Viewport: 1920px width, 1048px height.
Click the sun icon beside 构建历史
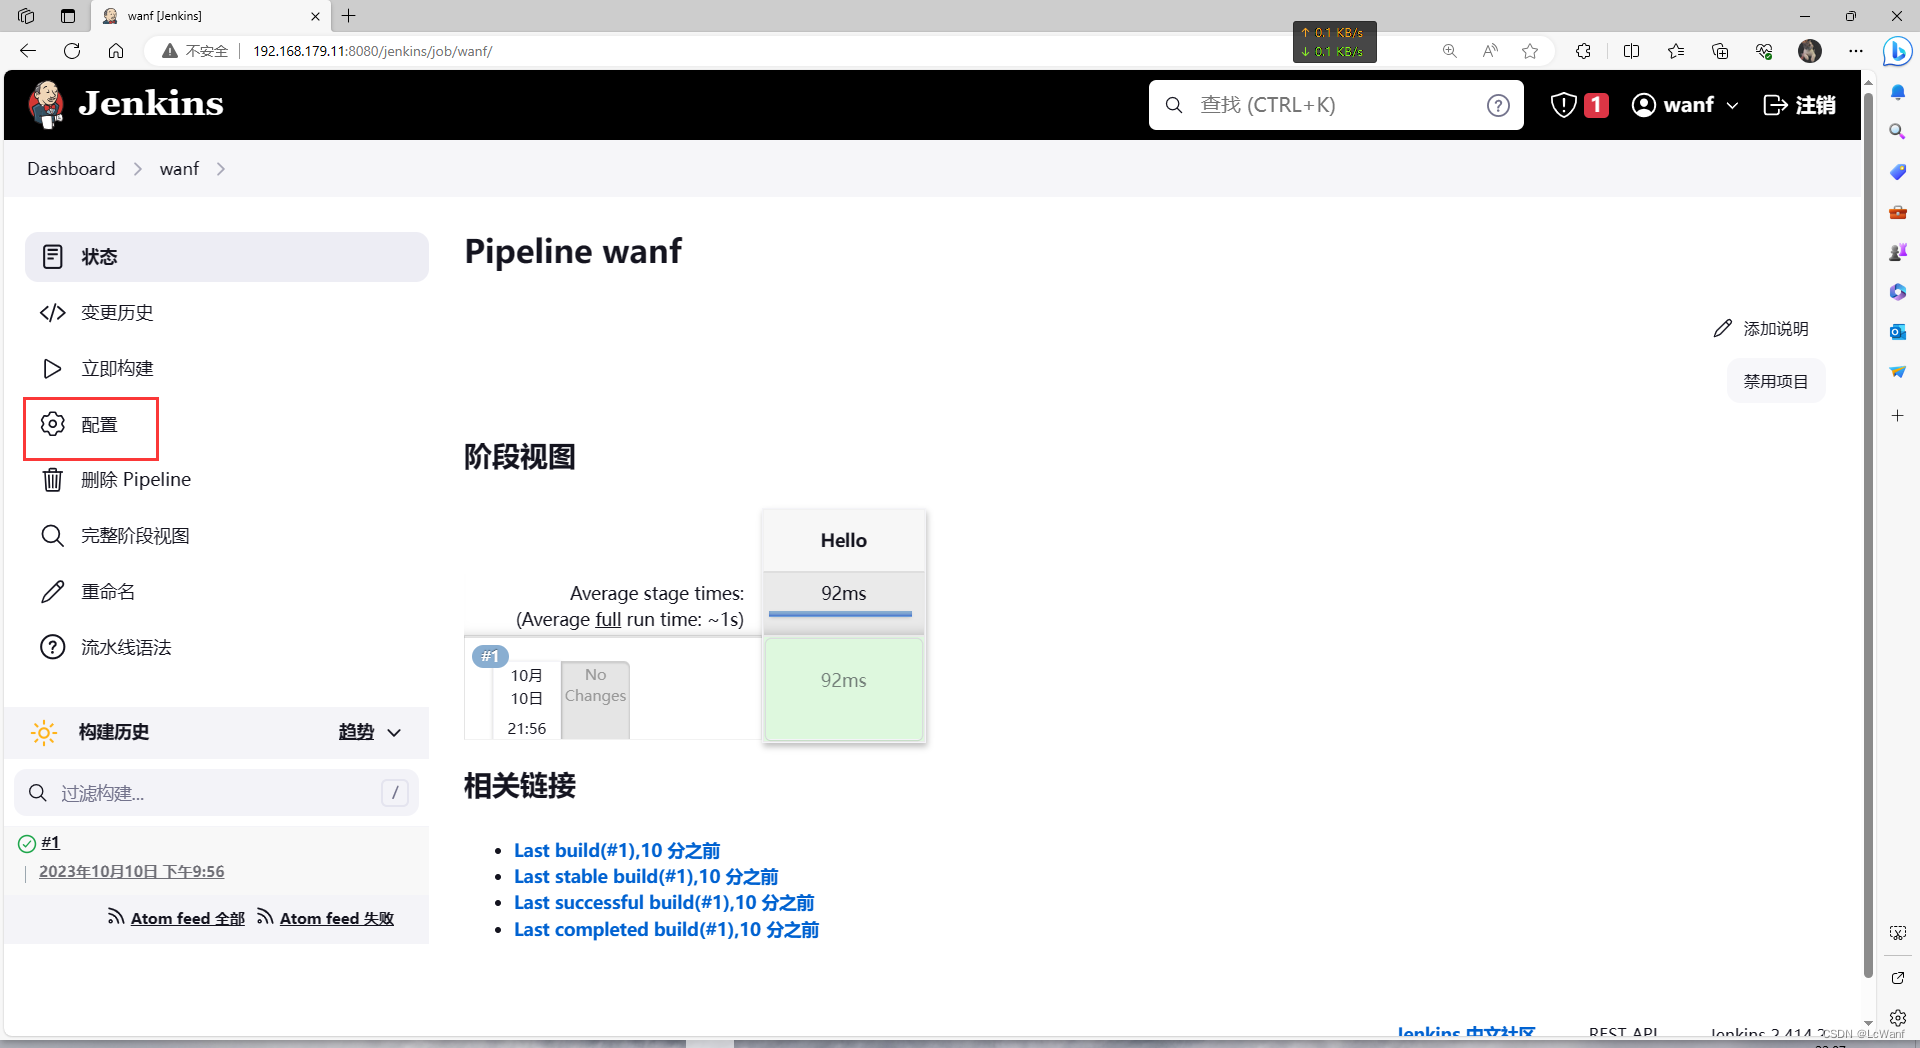[x=44, y=732]
